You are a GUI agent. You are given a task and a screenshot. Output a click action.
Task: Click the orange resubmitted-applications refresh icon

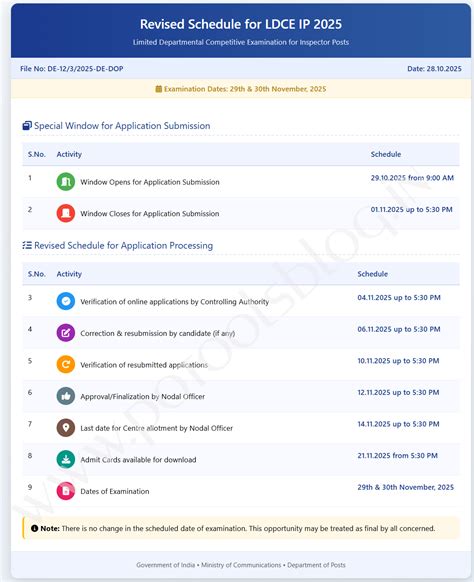[x=66, y=364]
